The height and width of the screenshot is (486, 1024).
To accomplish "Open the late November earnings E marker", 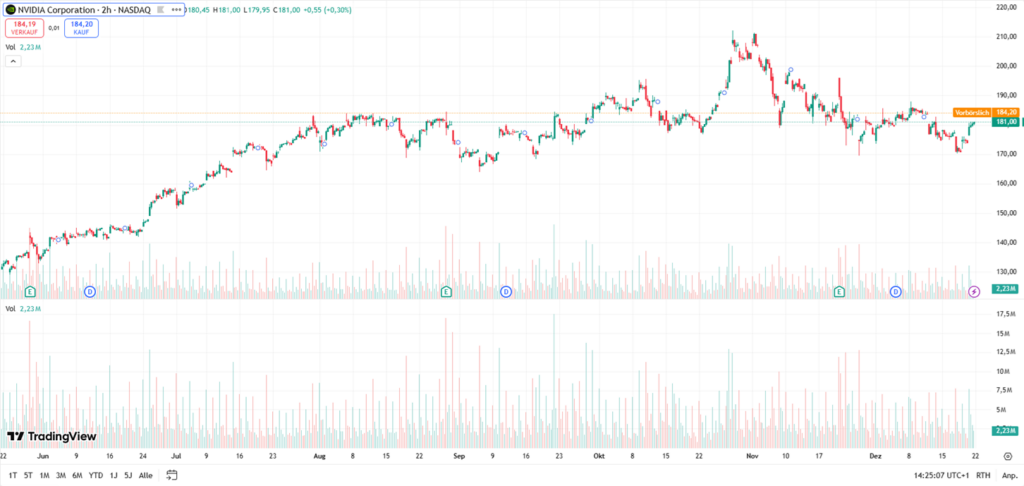I will [840, 291].
